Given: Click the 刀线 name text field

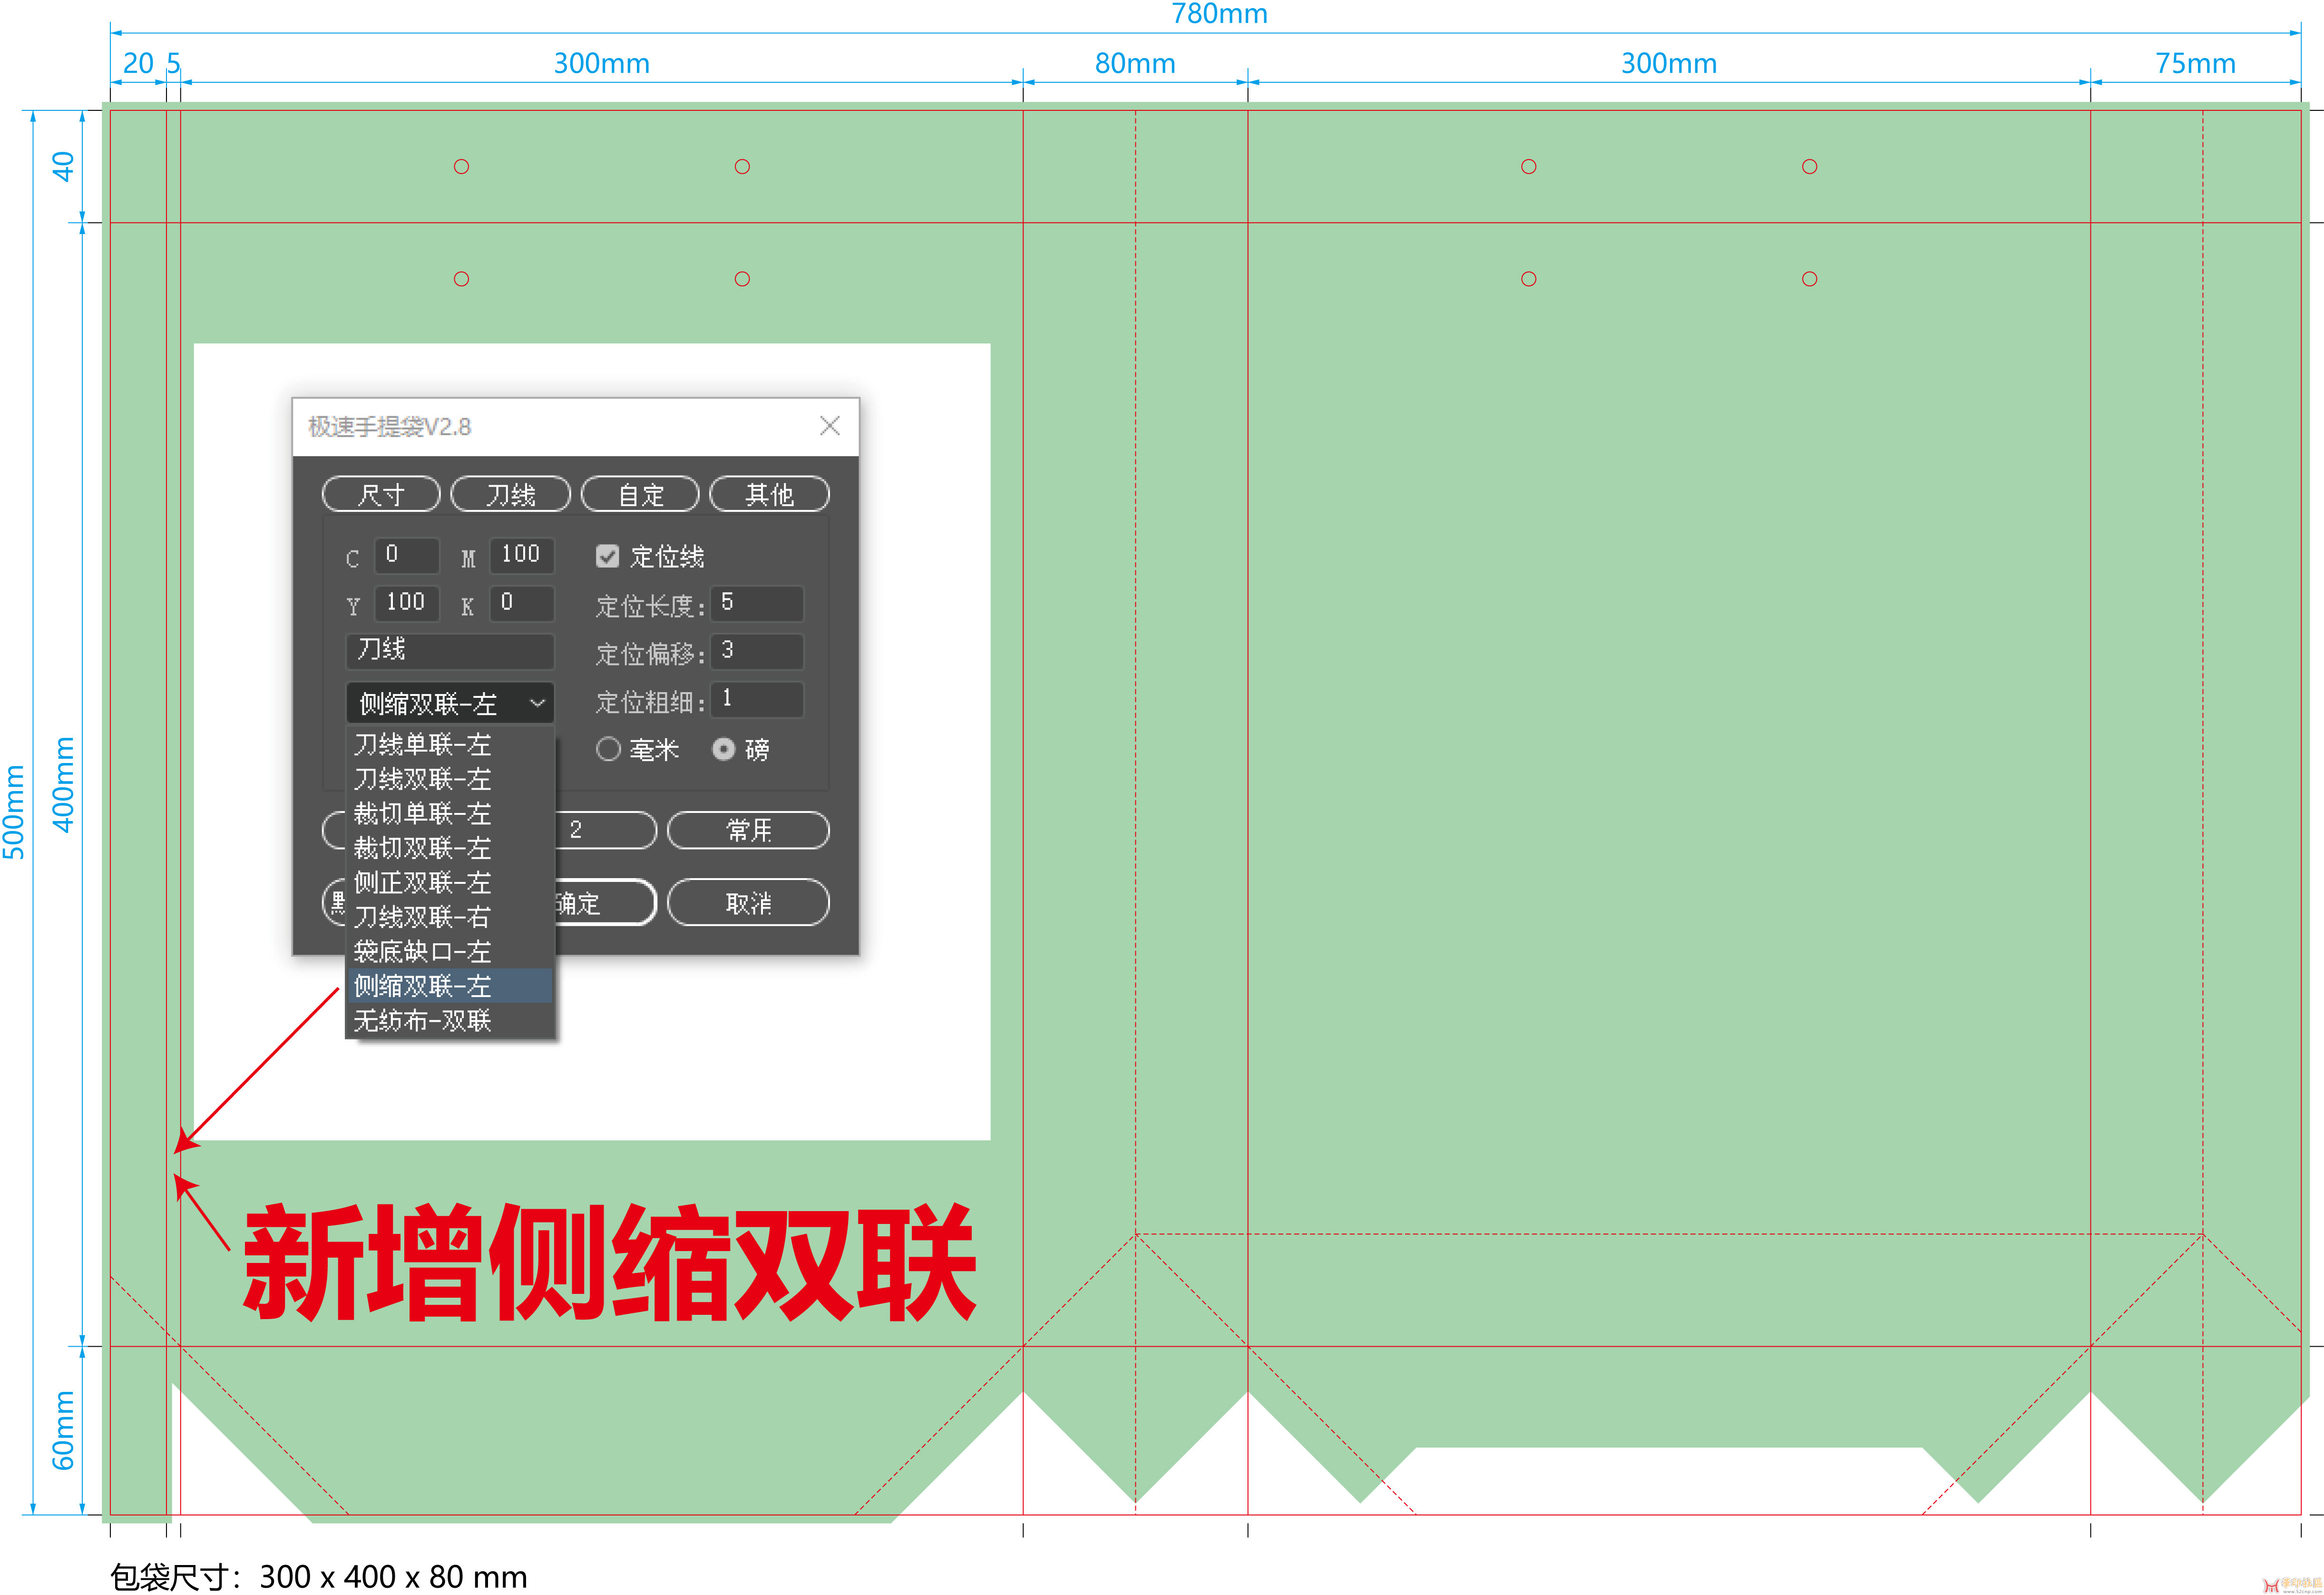Looking at the screenshot, I should tap(450, 651).
